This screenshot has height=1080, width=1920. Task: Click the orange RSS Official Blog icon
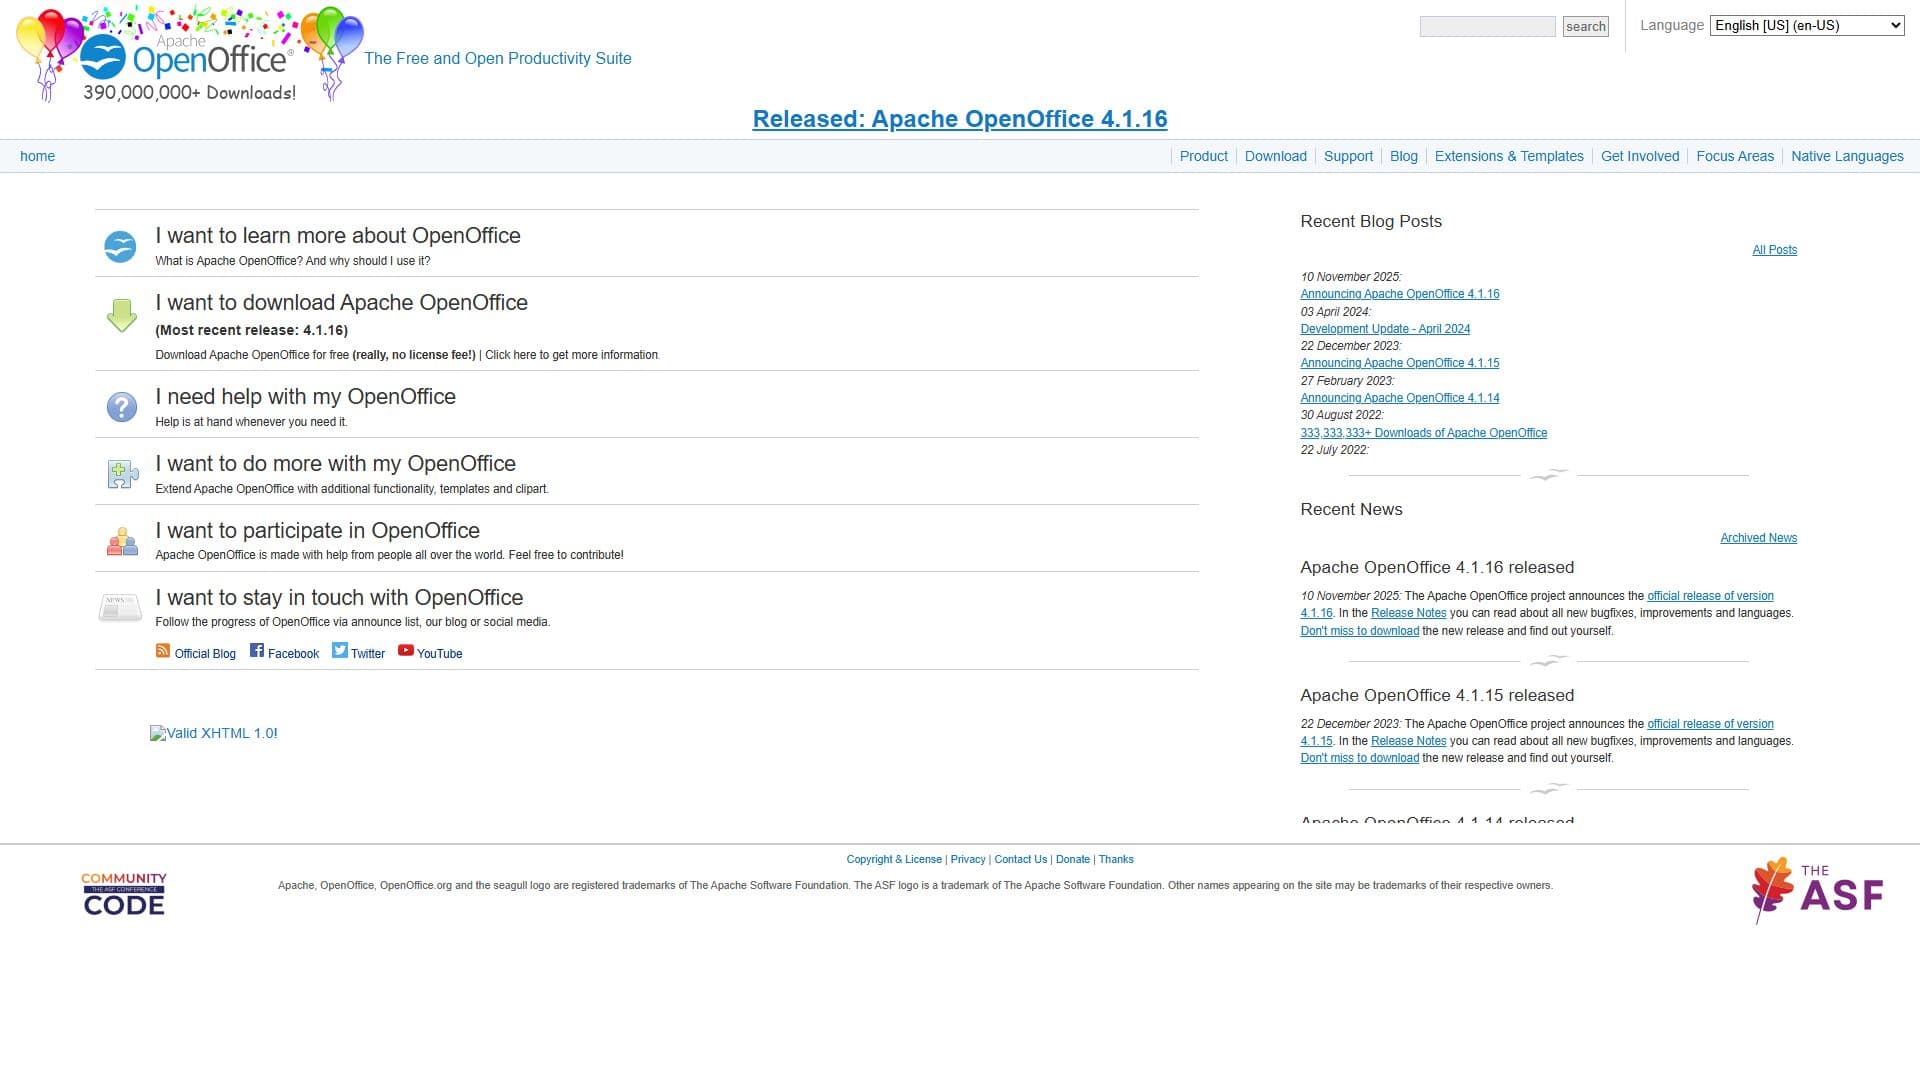(163, 651)
